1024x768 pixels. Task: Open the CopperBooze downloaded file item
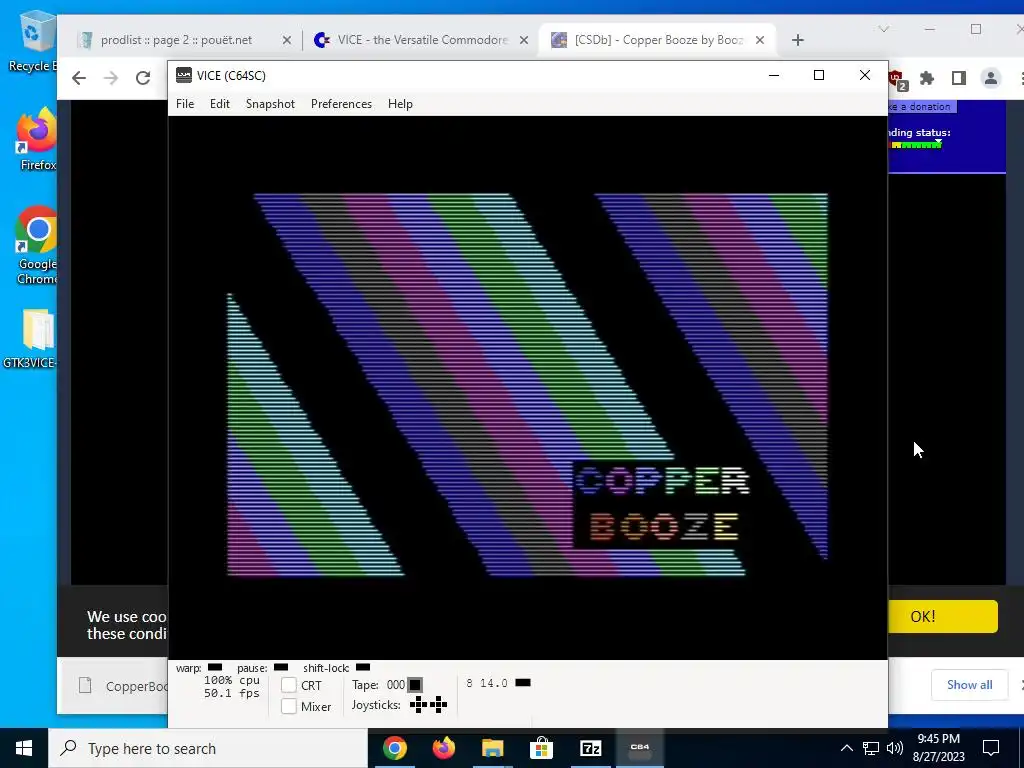(x=123, y=686)
